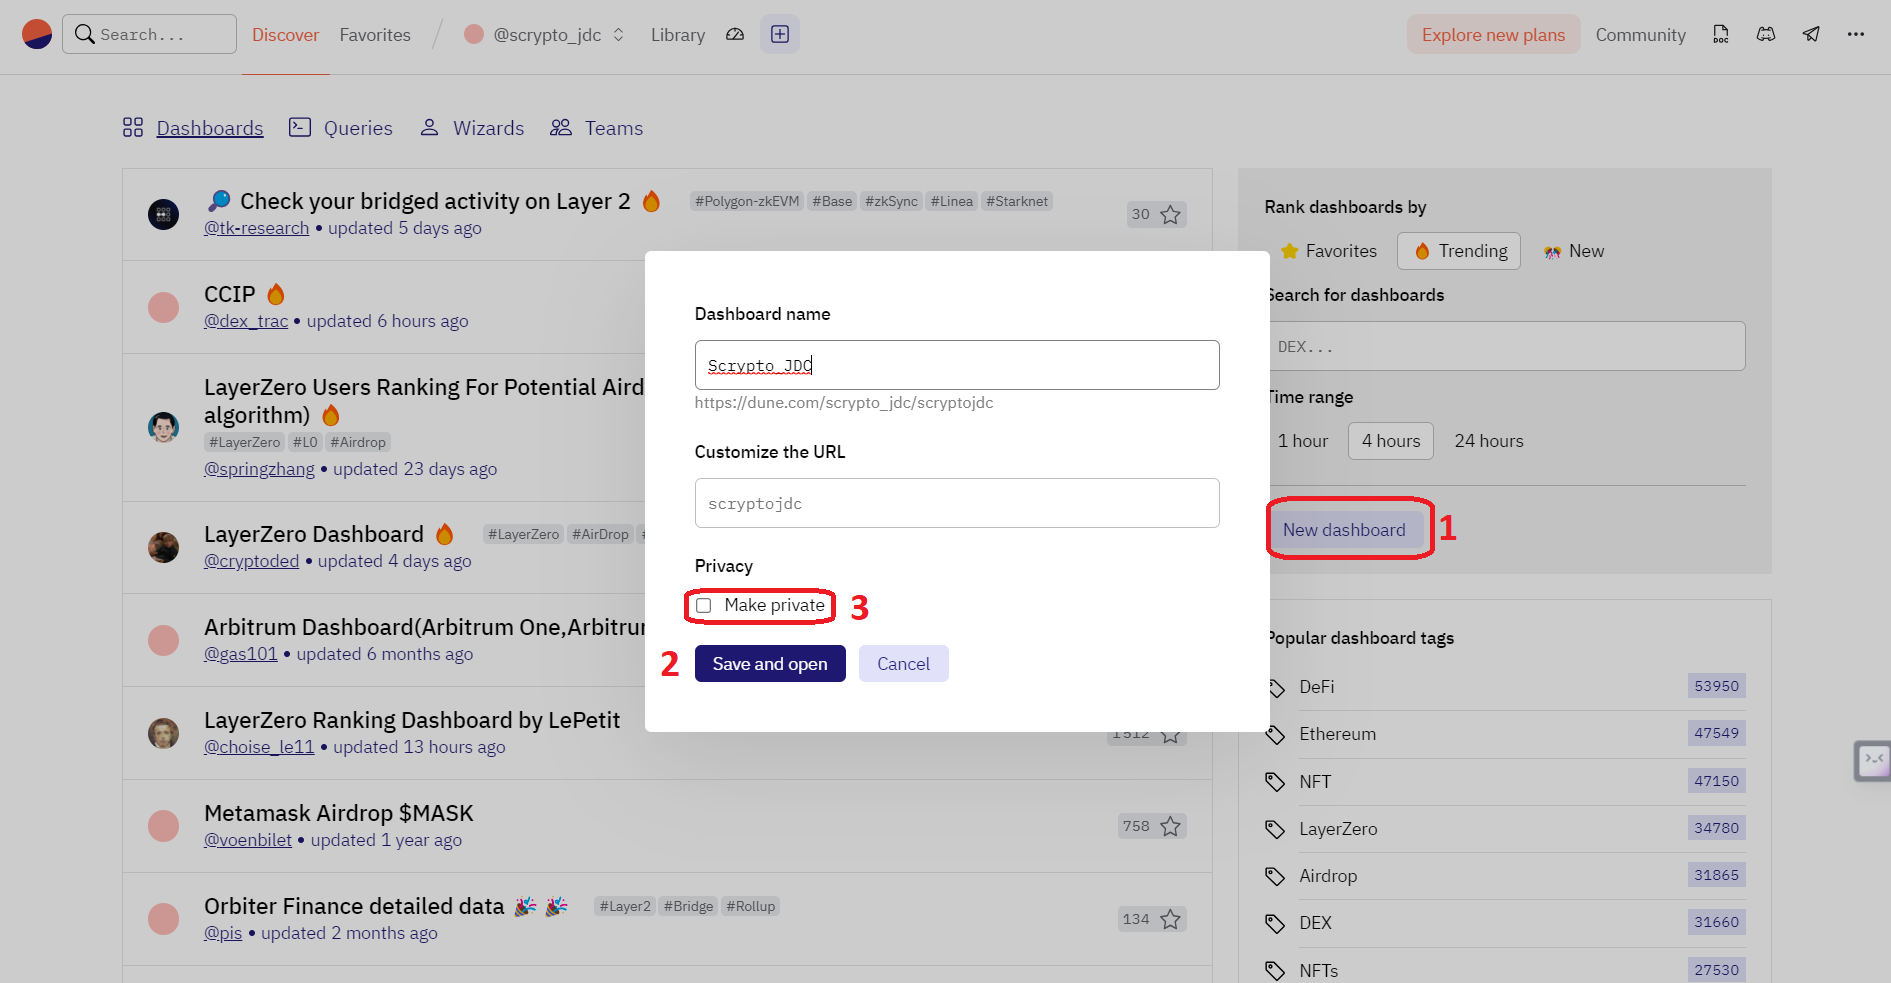Click the create new plus icon
This screenshot has width=1891, height=983.
(780, 34)
